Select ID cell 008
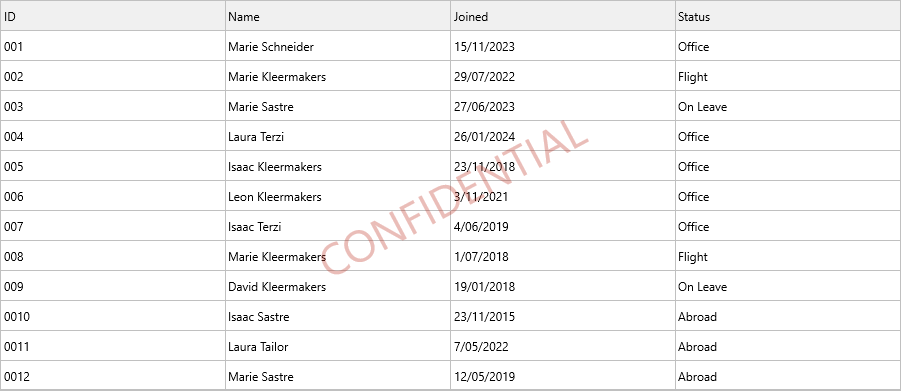The height and width of the screenshot is (391, 901). [113, 256]
